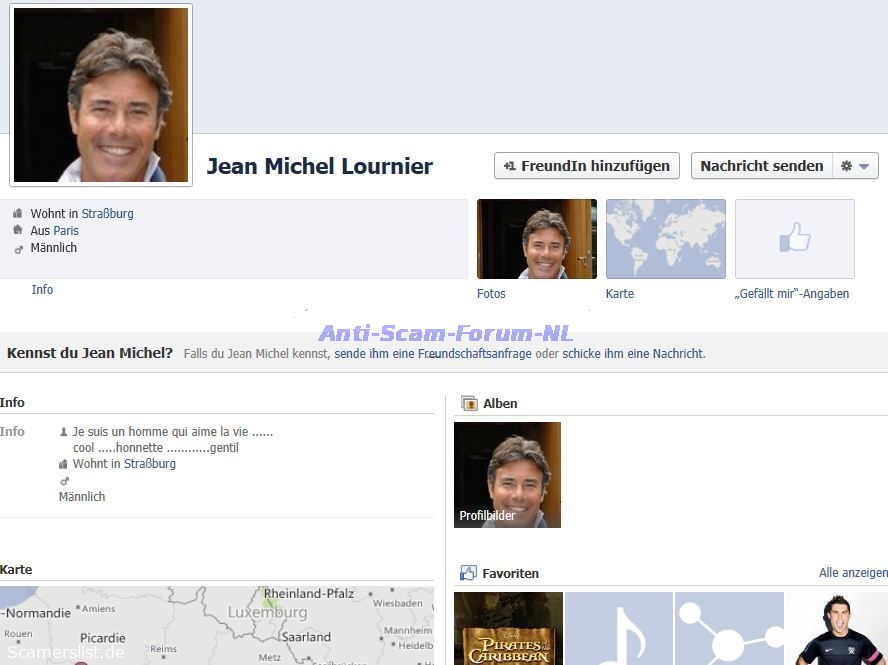Image resolution: width=888 pixels, height=665 pixels.
Task: Click the Favoriten thumbs-up section icon
Action: click(x=468, y=573)
